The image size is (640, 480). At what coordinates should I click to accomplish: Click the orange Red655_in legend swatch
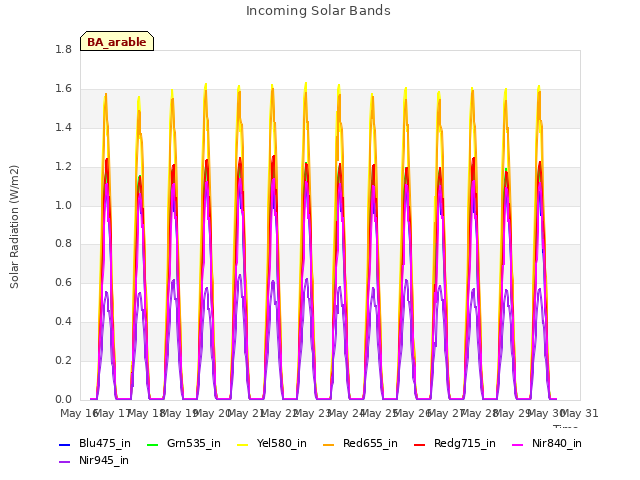coord(329,444)
